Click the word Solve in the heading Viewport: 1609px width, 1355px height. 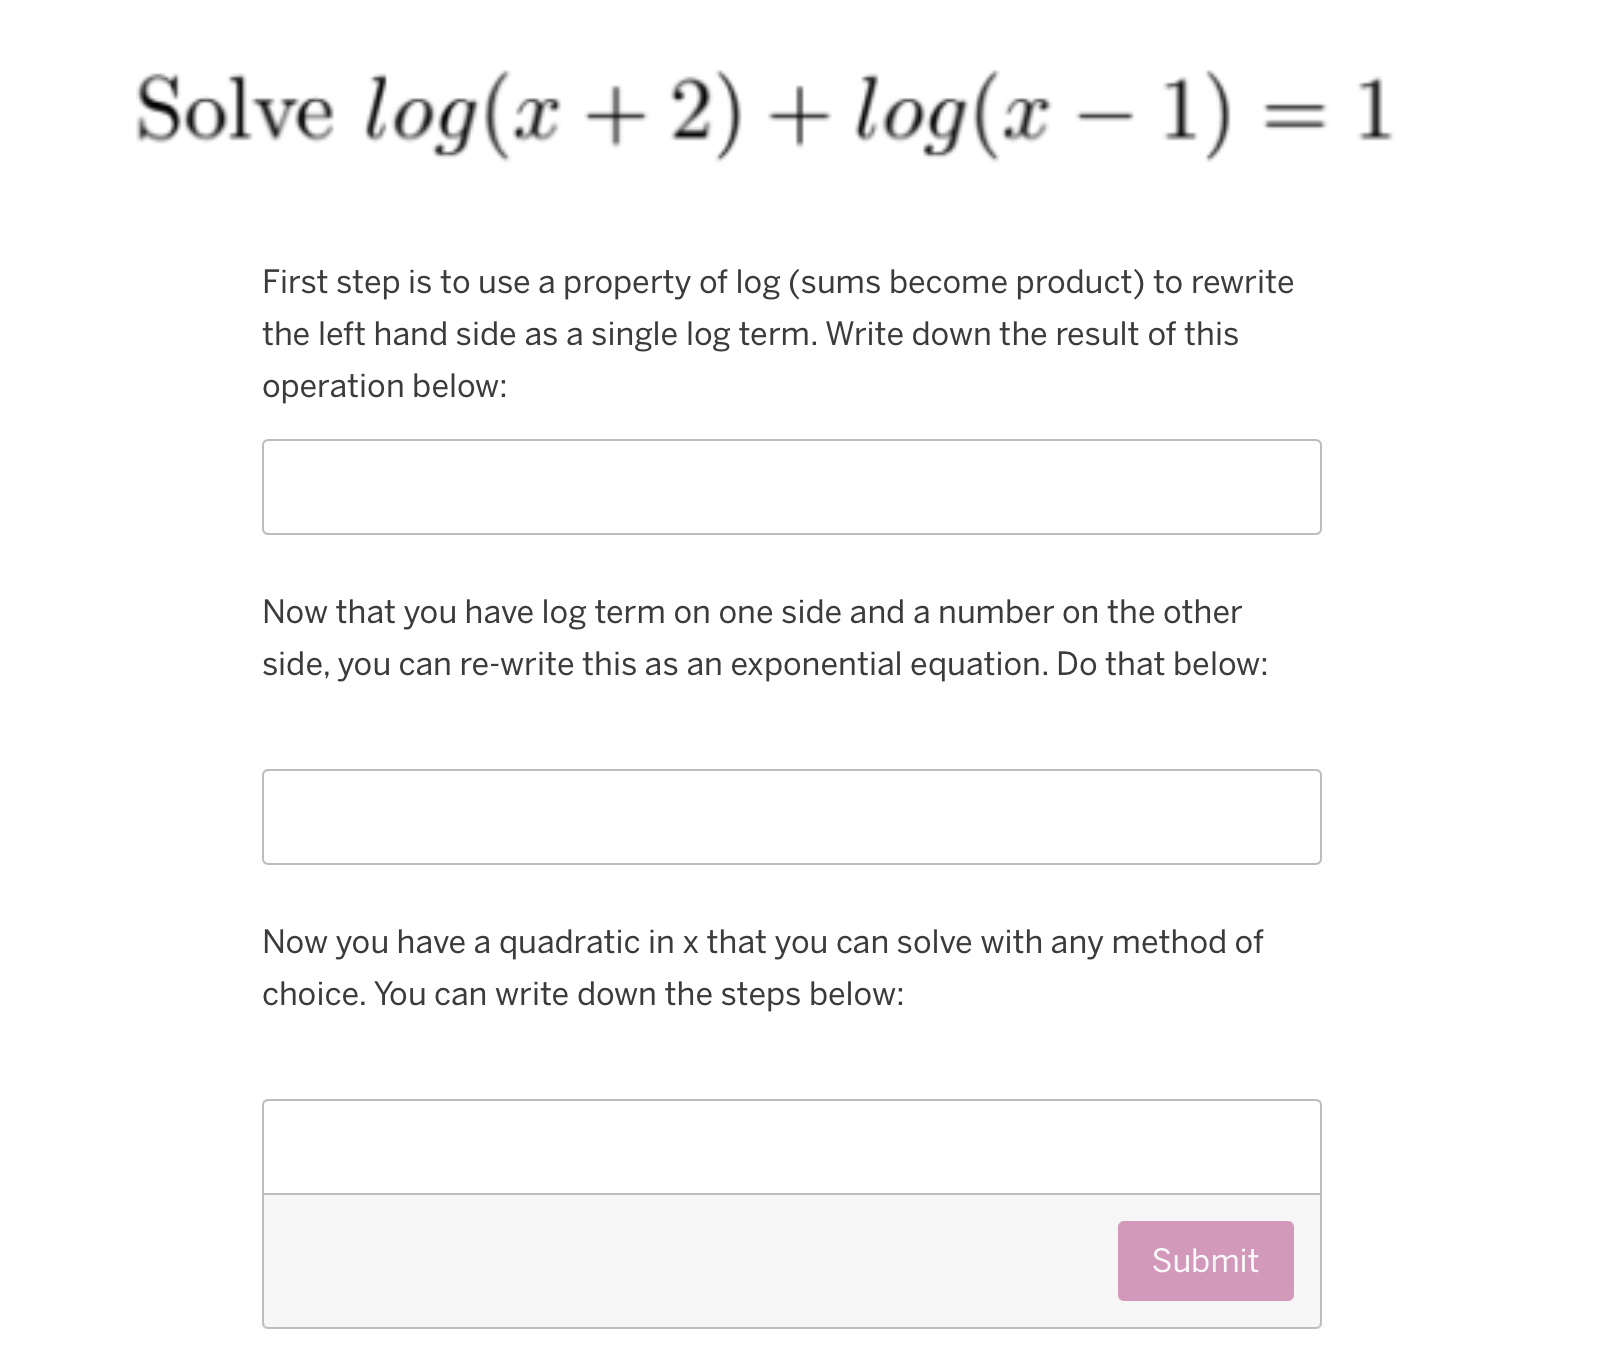235,110
